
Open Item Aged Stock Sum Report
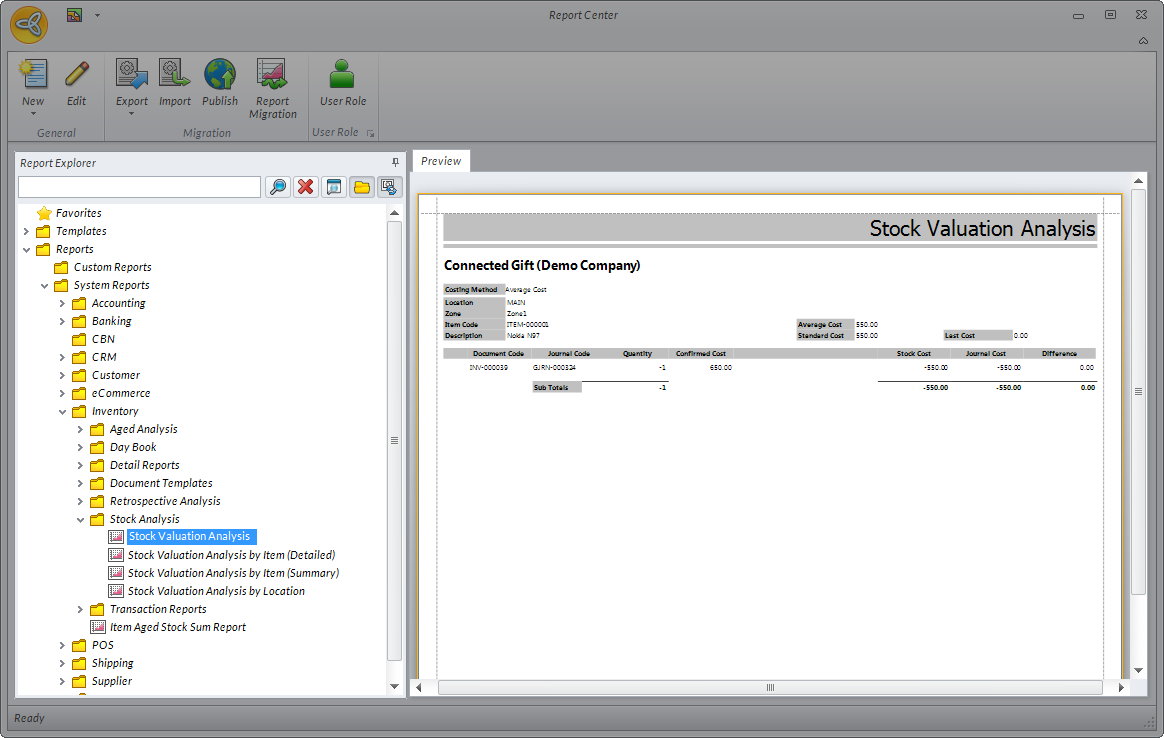pos(177,627)
